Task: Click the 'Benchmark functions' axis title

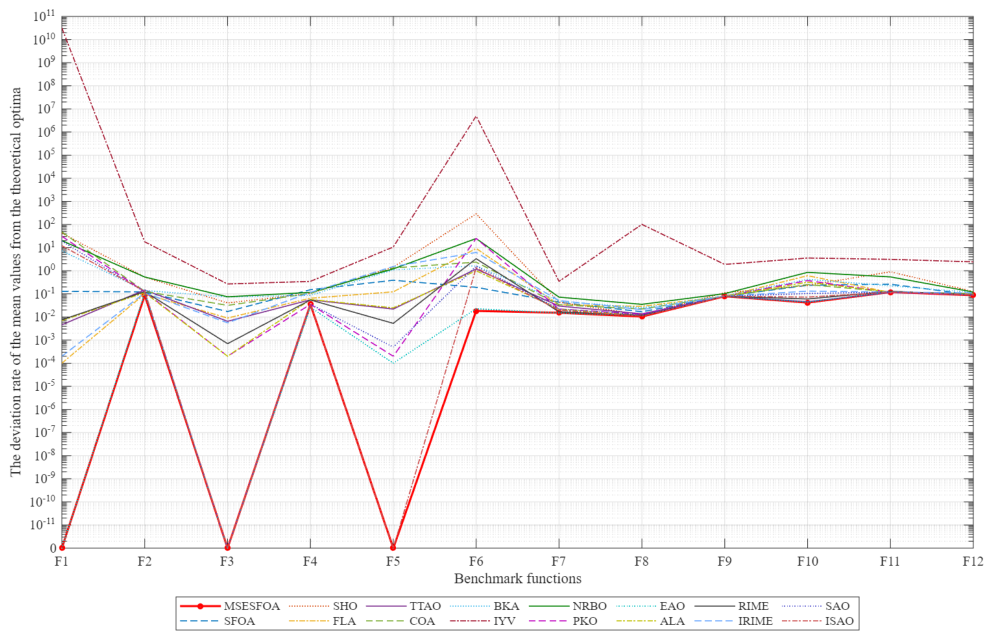Action: [518, 578]
